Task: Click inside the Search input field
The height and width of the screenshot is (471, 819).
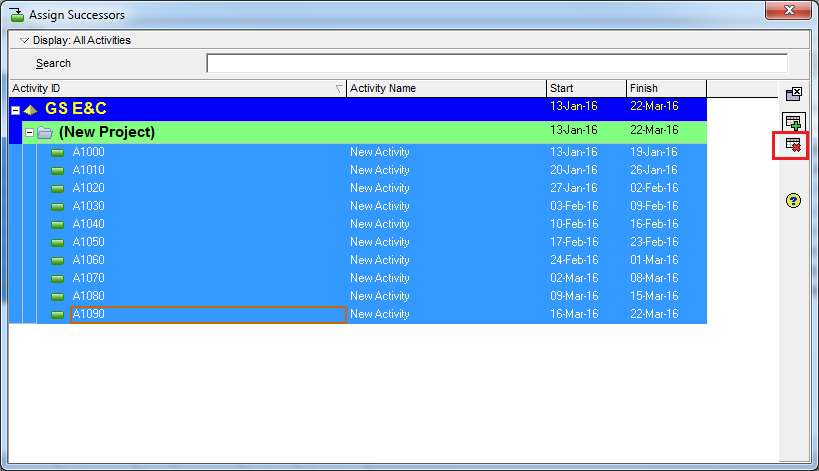Action: point(497,63)
